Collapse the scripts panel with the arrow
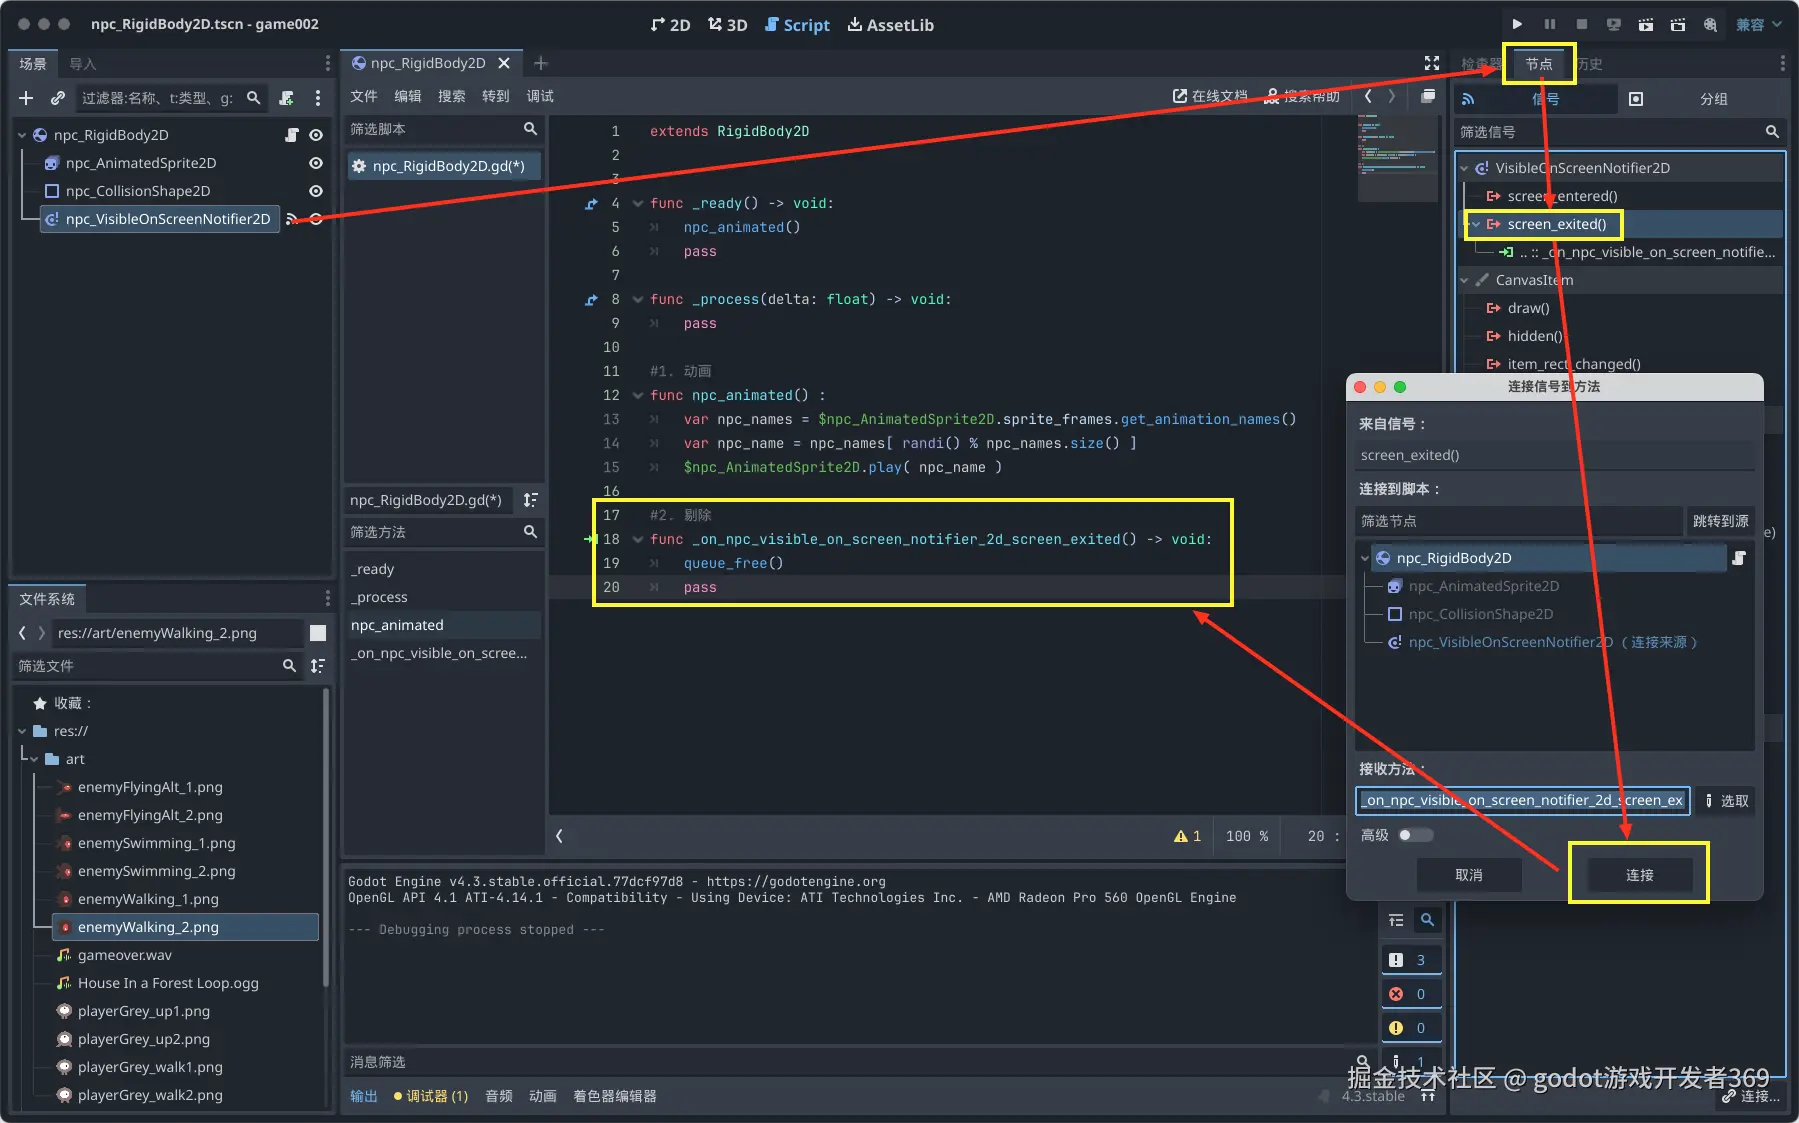This screenshot has width=1799, height=1123. click(x=559, y=836)
